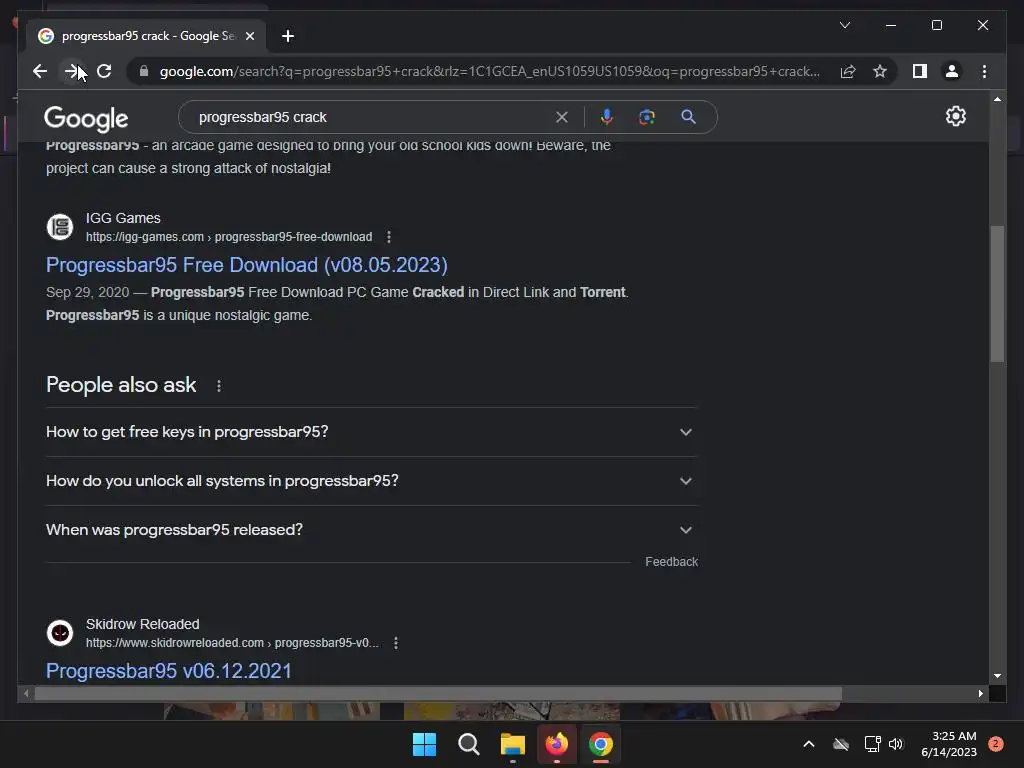The height and width of the screenshot is (768, 1024).
Task: Start a search by voice
Action: (607, 117)
